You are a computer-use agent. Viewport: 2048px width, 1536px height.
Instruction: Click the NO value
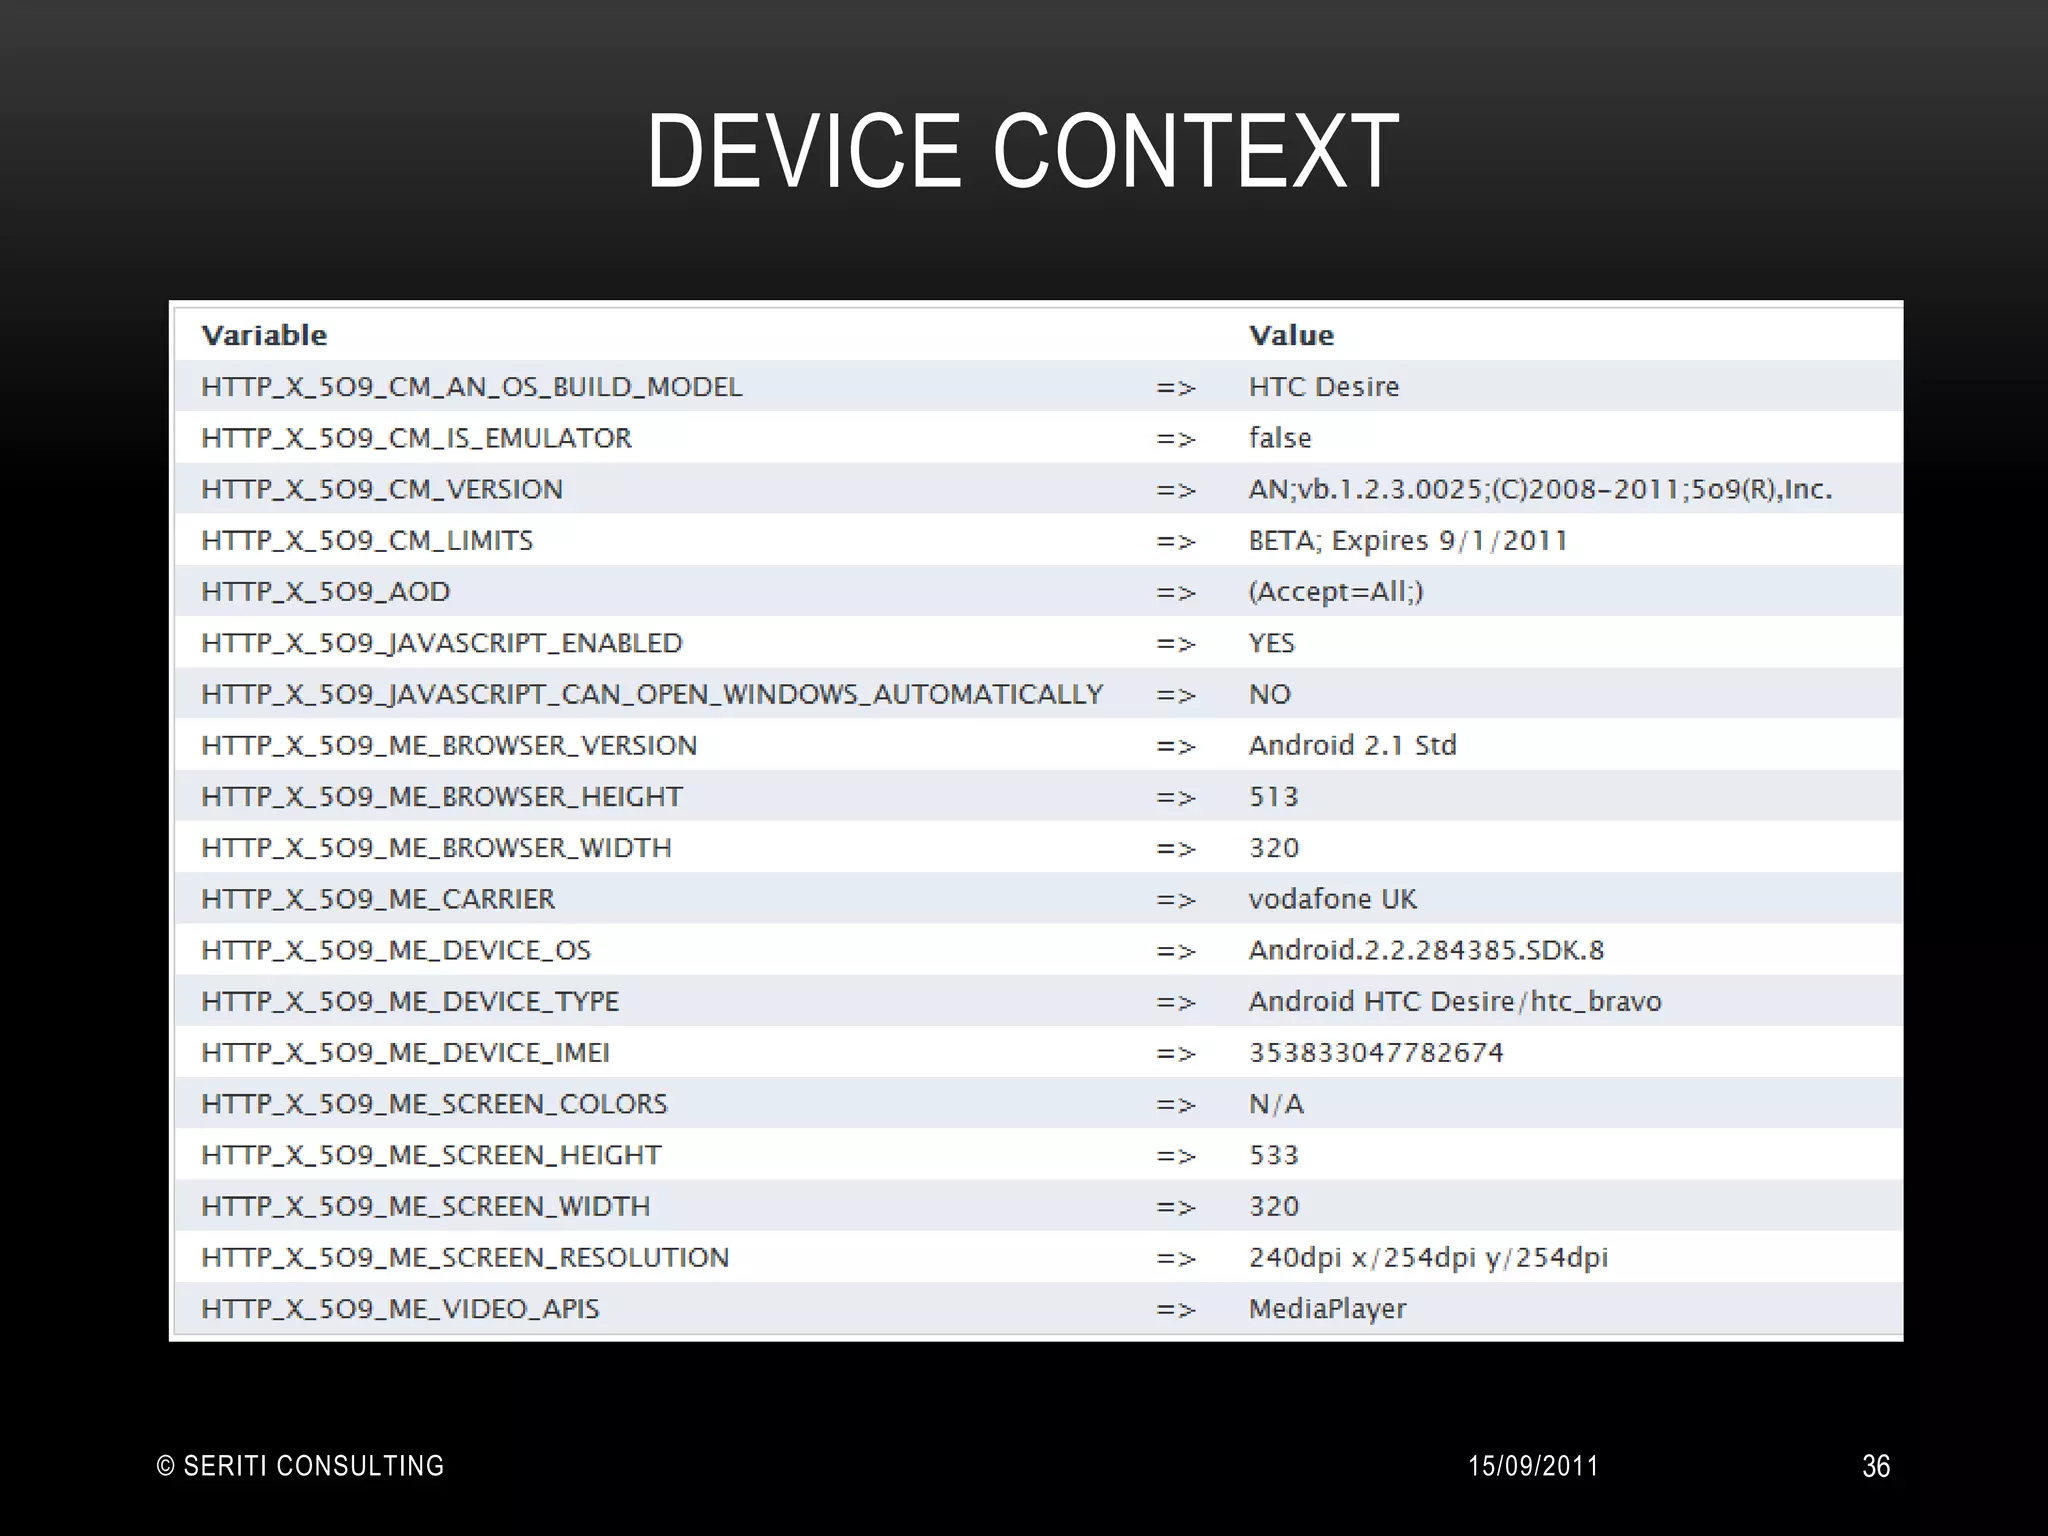click(x=1270, y=694)
